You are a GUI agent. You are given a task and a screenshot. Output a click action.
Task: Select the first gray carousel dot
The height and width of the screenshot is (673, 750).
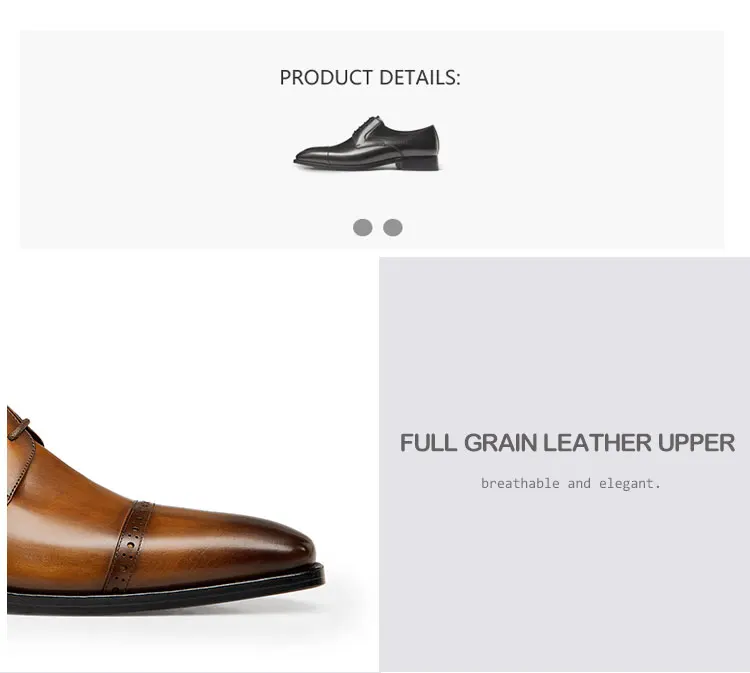(363, 227)
